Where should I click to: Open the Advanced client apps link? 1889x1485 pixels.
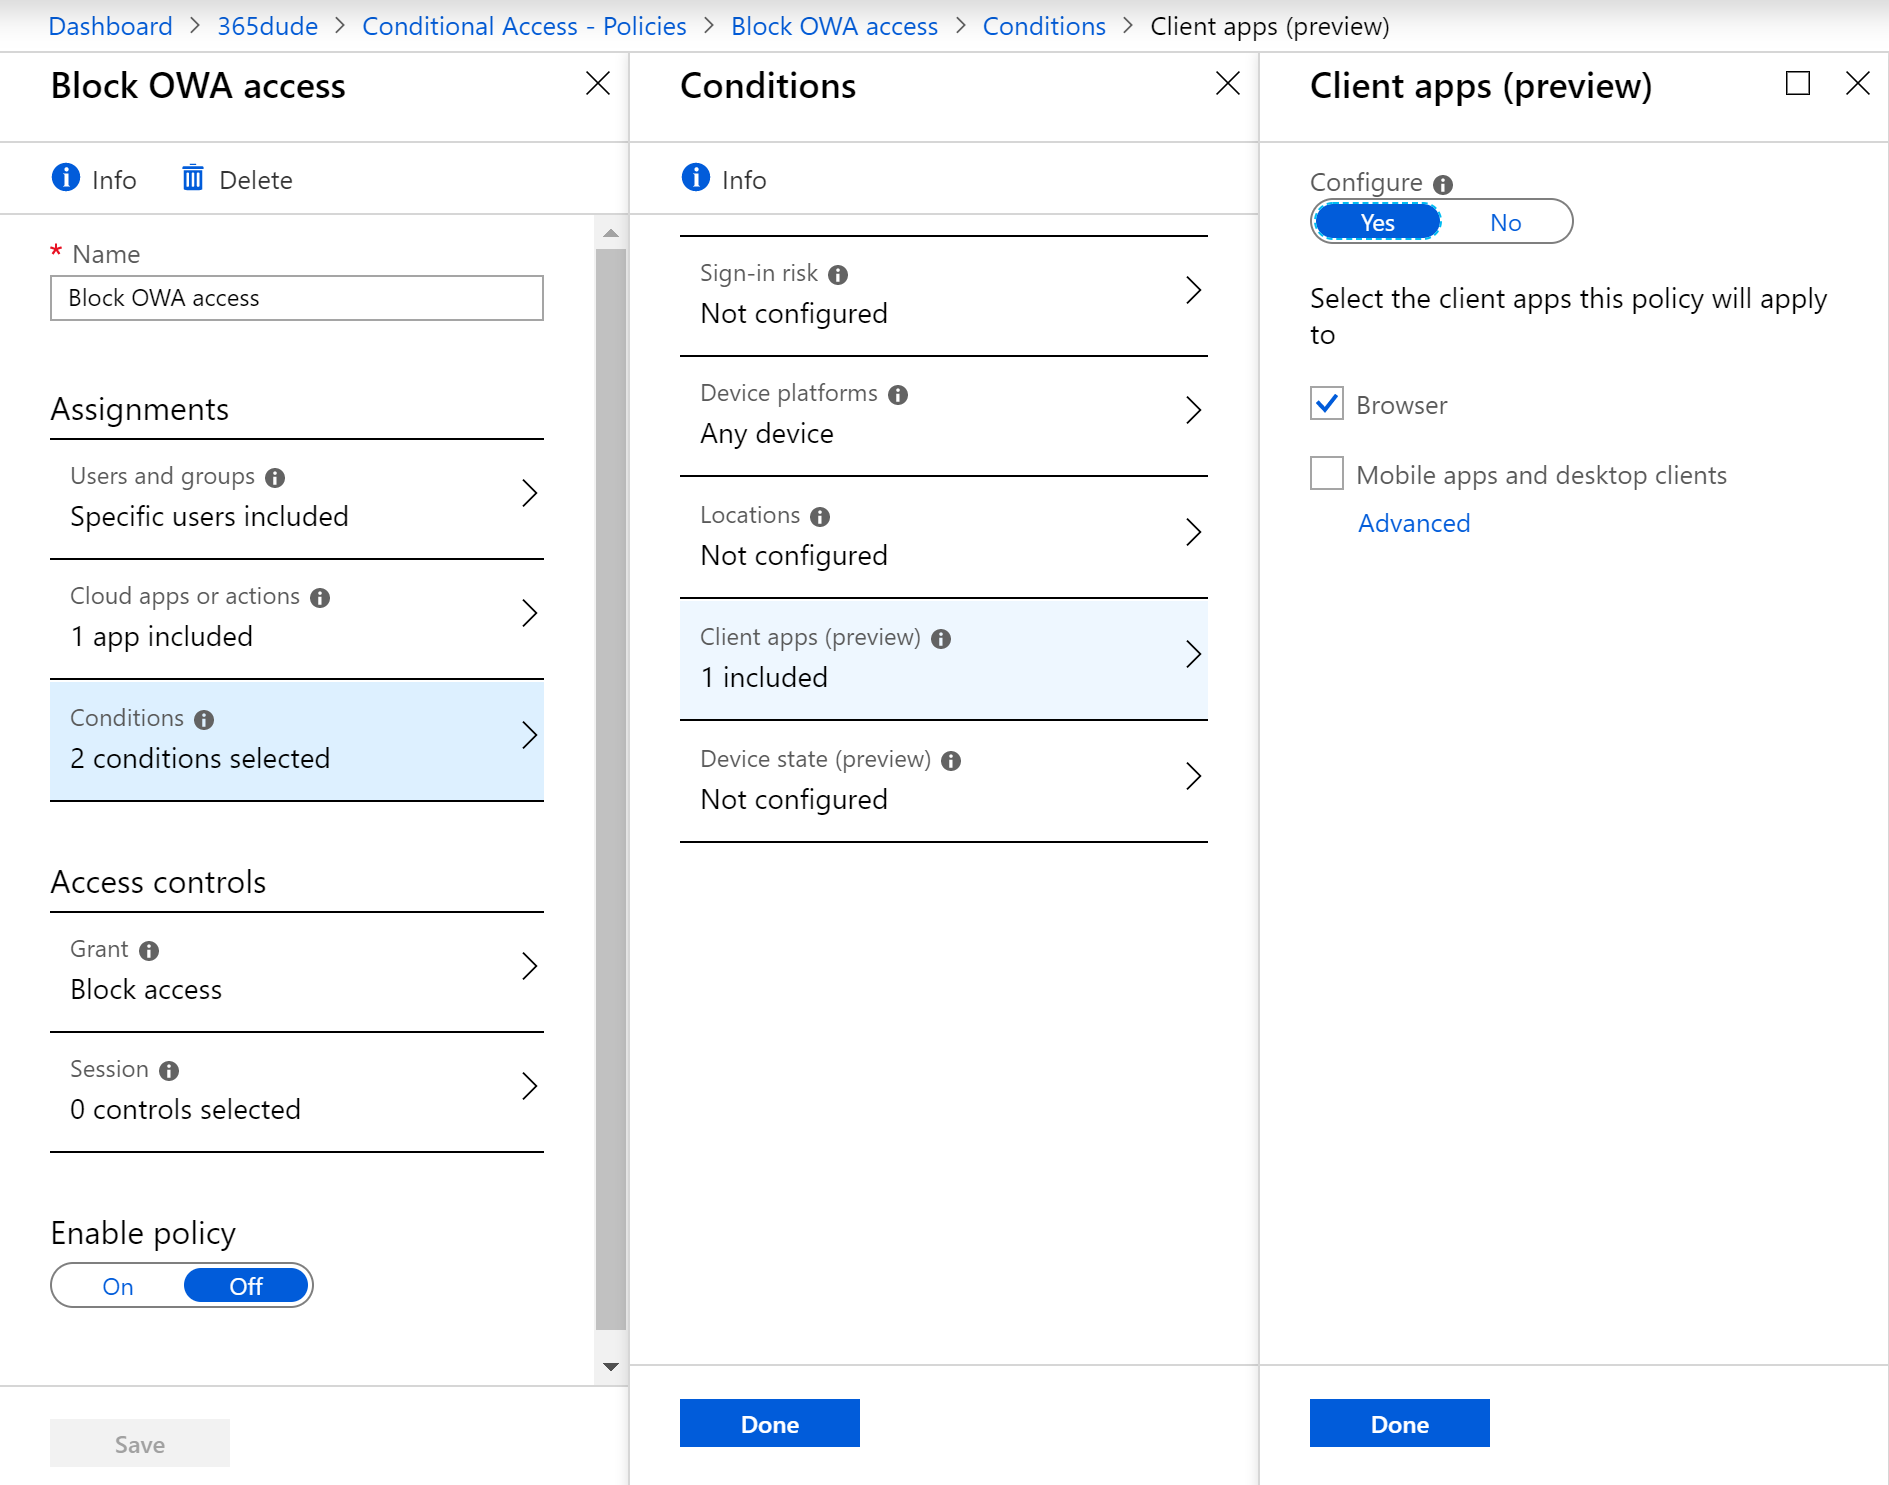tap(1414, 523)
